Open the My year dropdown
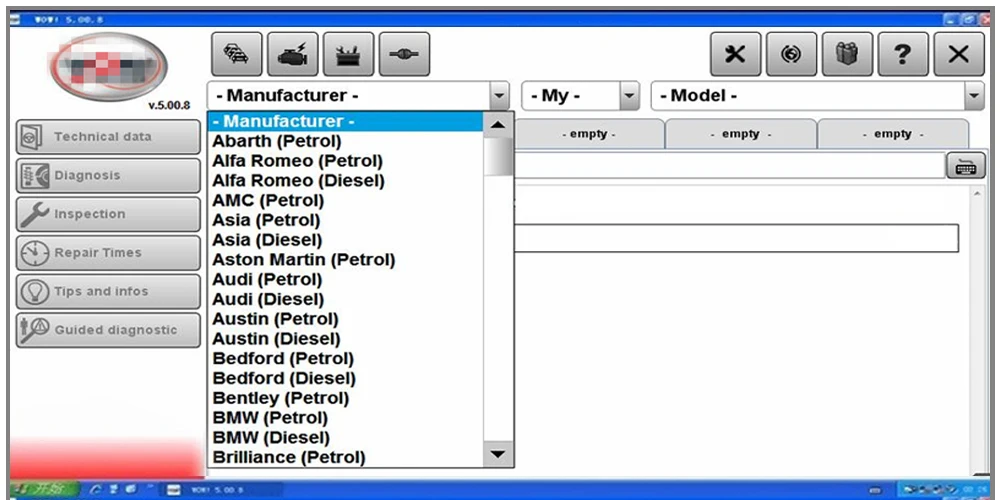Viewport: 1000px width, 500px height. (629, 96)
